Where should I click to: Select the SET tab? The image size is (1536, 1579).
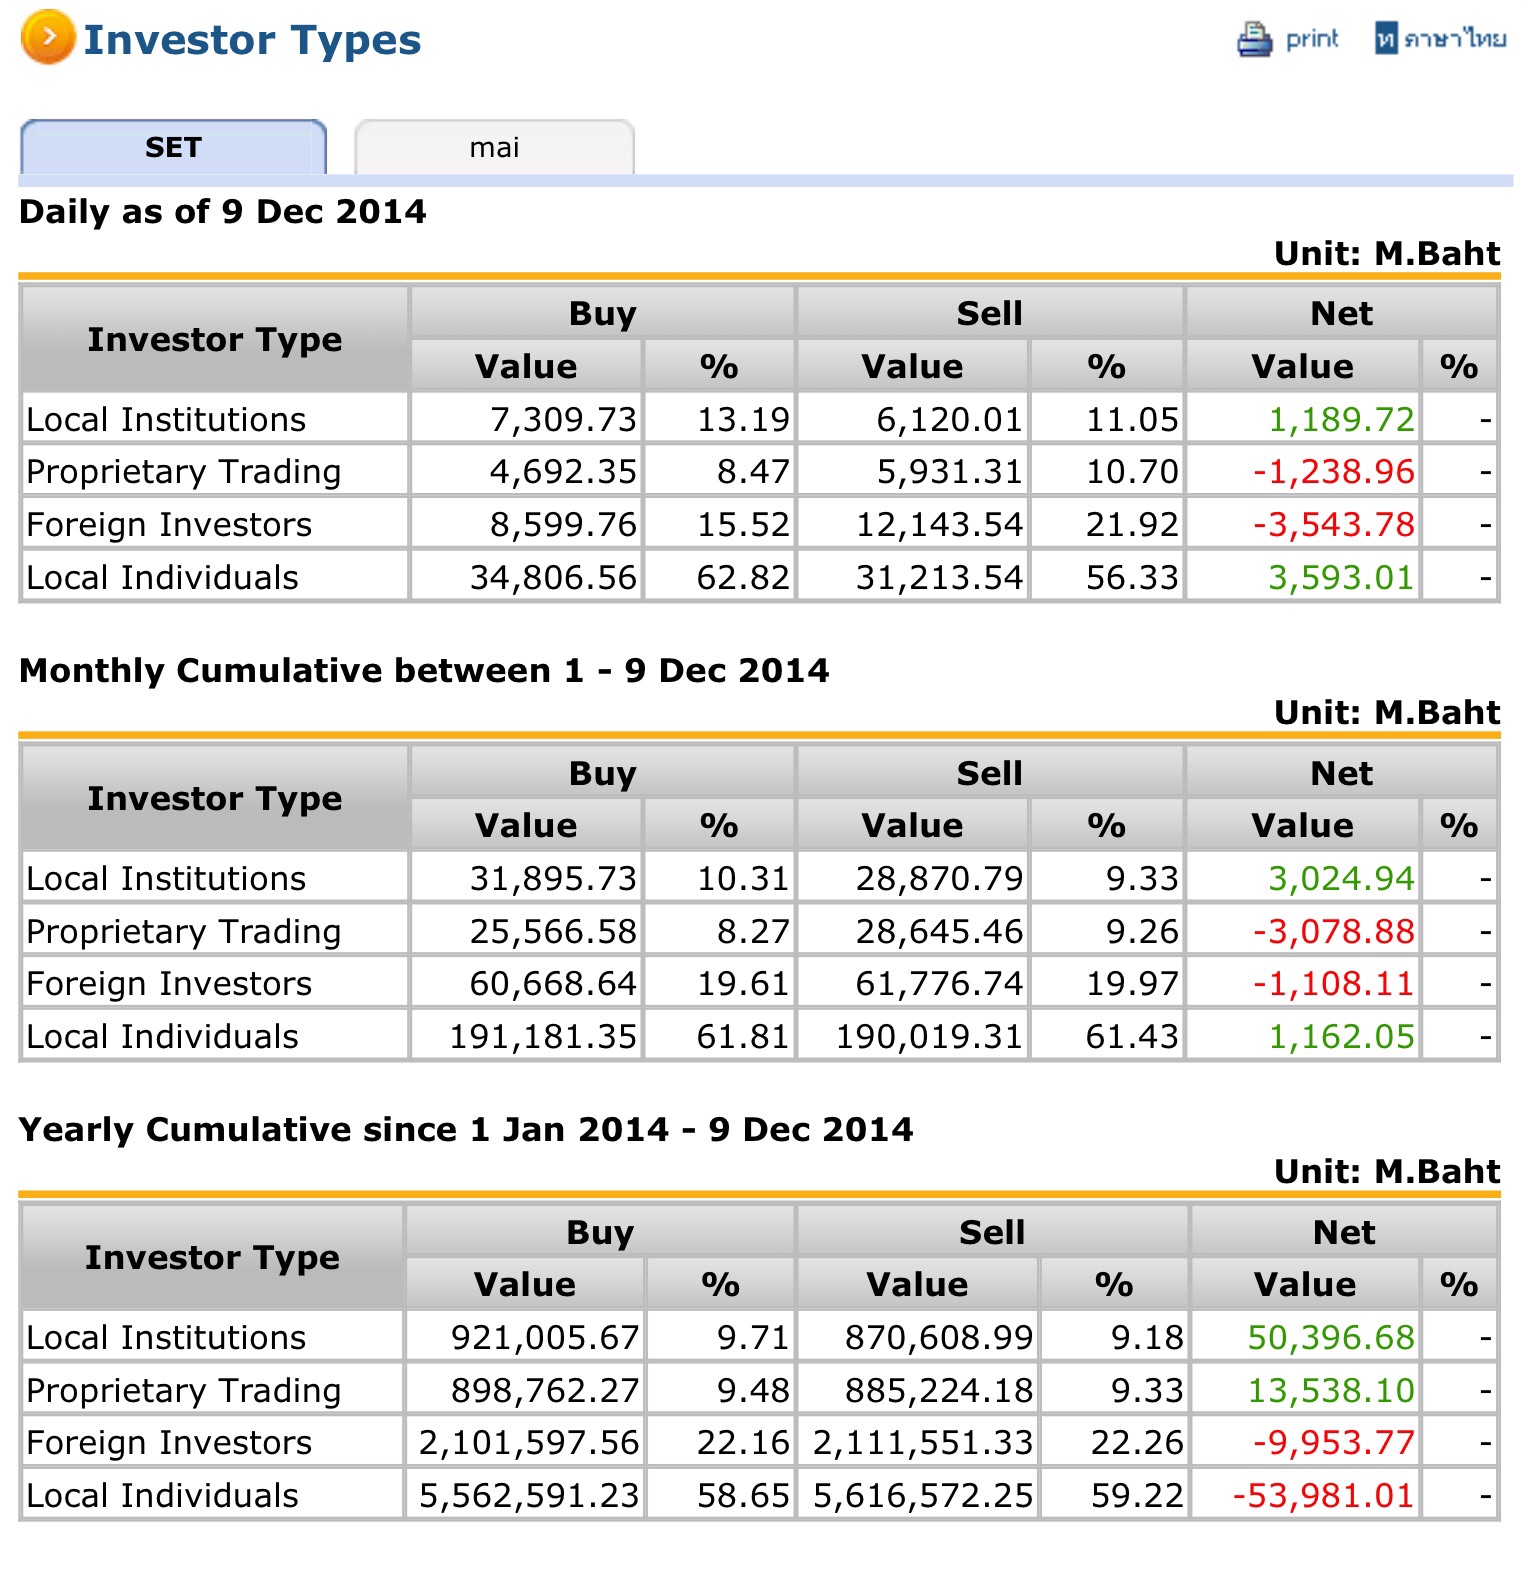(173, 148)
